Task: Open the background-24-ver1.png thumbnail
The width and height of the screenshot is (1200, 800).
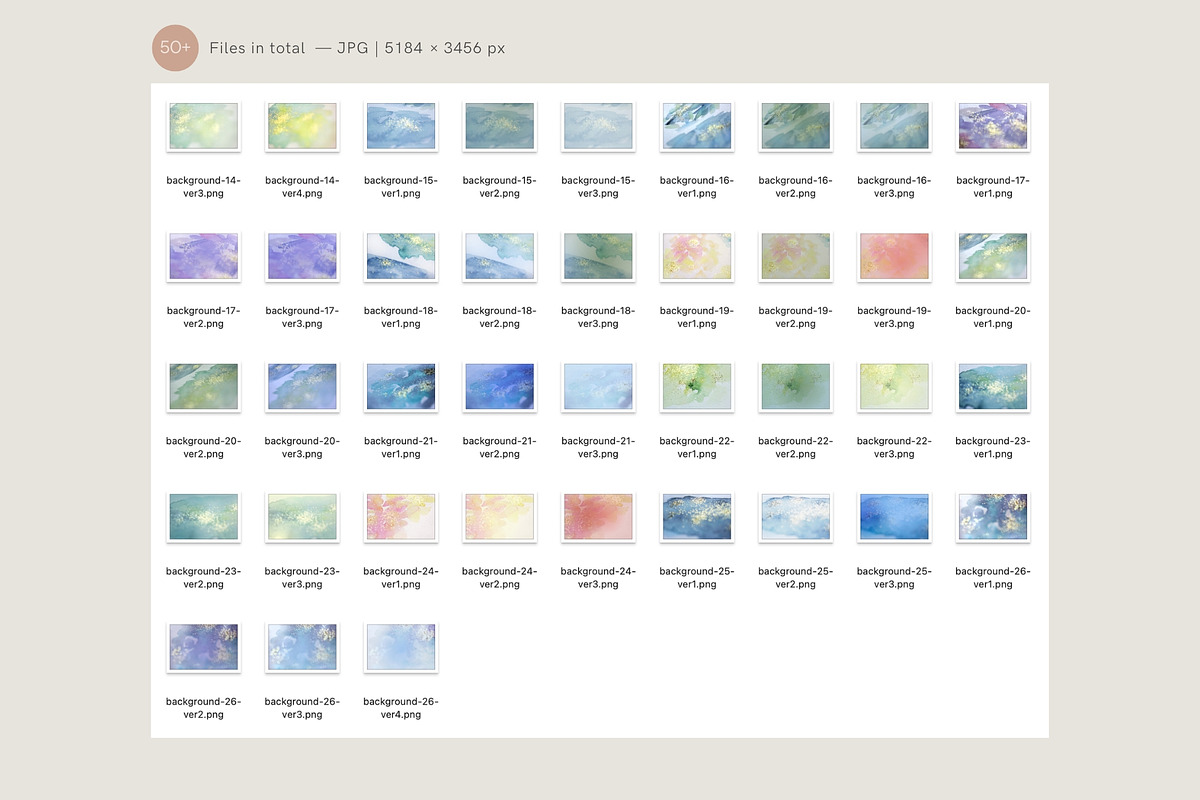Action: point(401,517)
